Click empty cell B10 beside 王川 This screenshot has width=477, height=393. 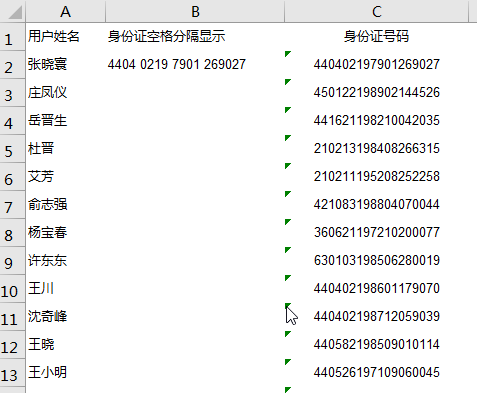[195, 289]
